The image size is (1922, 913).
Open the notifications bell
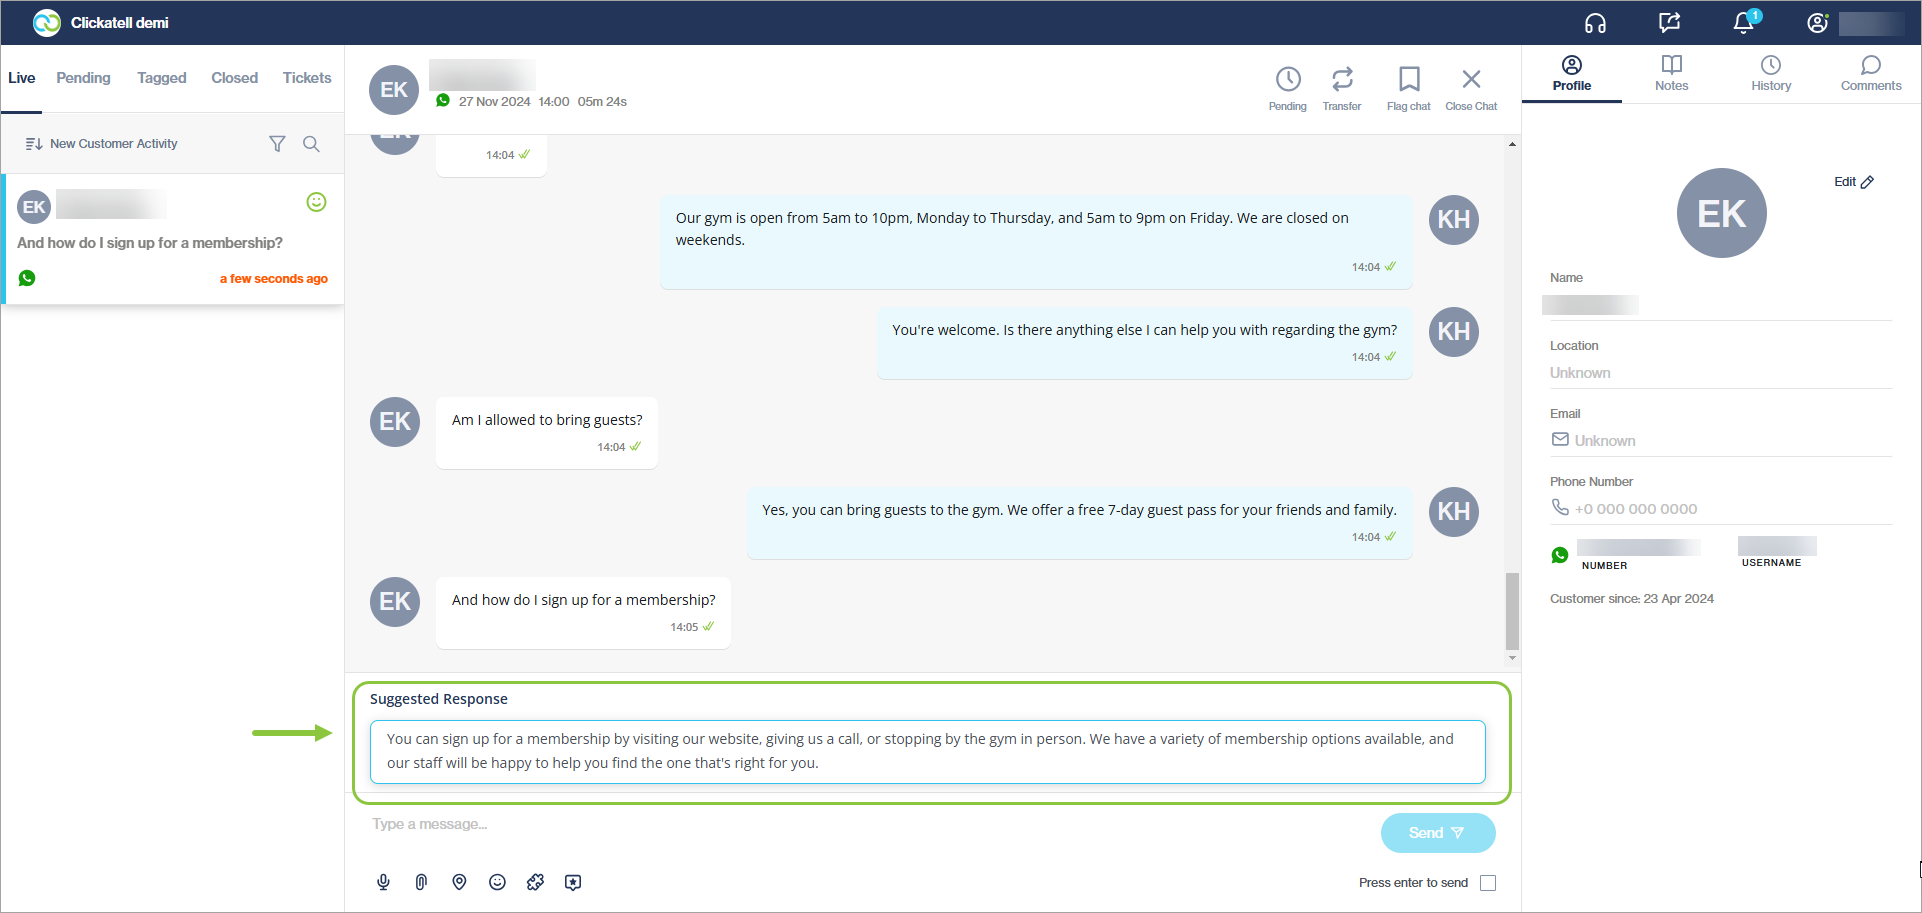click(x=1743, y=23)
